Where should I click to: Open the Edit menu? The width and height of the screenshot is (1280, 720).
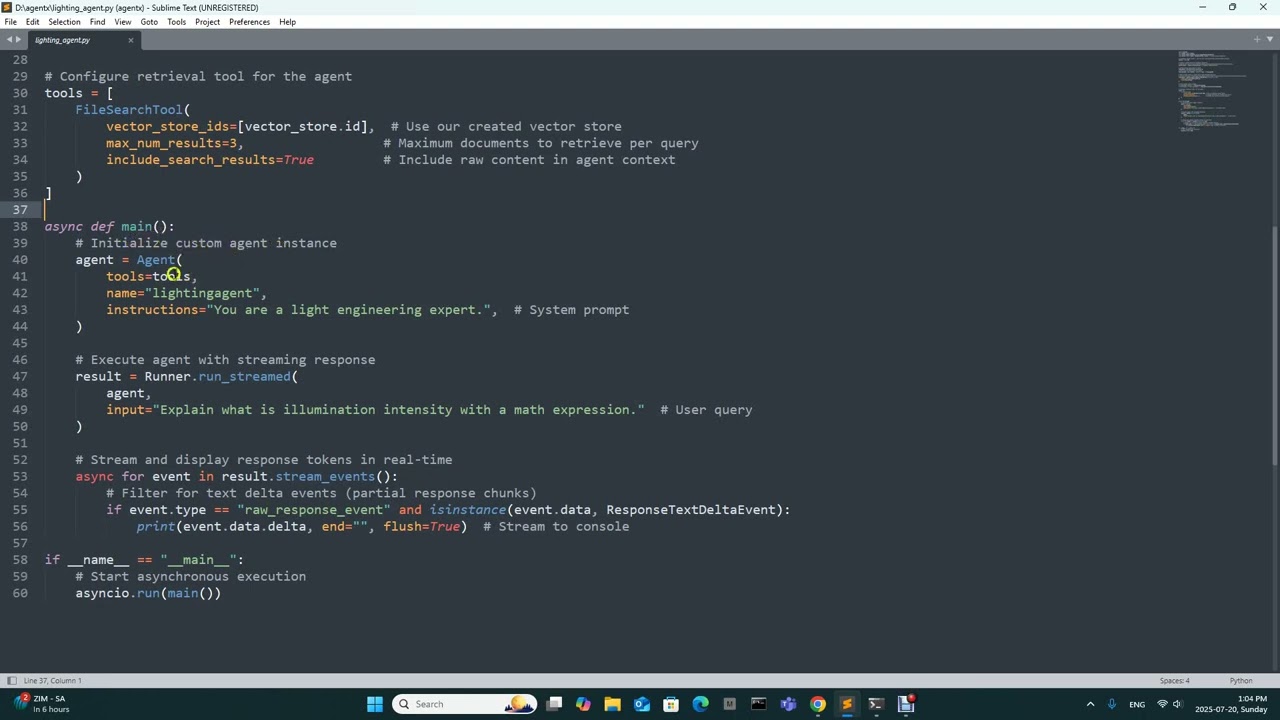coord(33,22)
